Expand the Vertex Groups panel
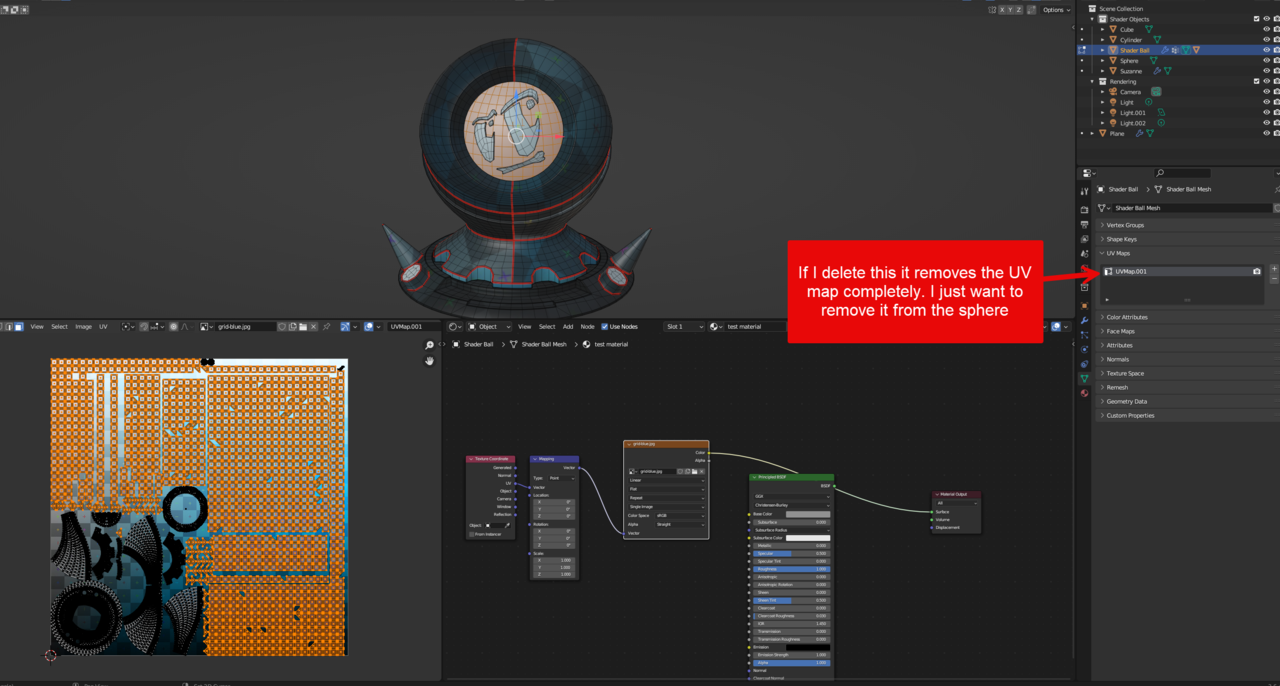The width and height of the screenshot is (1280, 686). [x=1125, y=225]
